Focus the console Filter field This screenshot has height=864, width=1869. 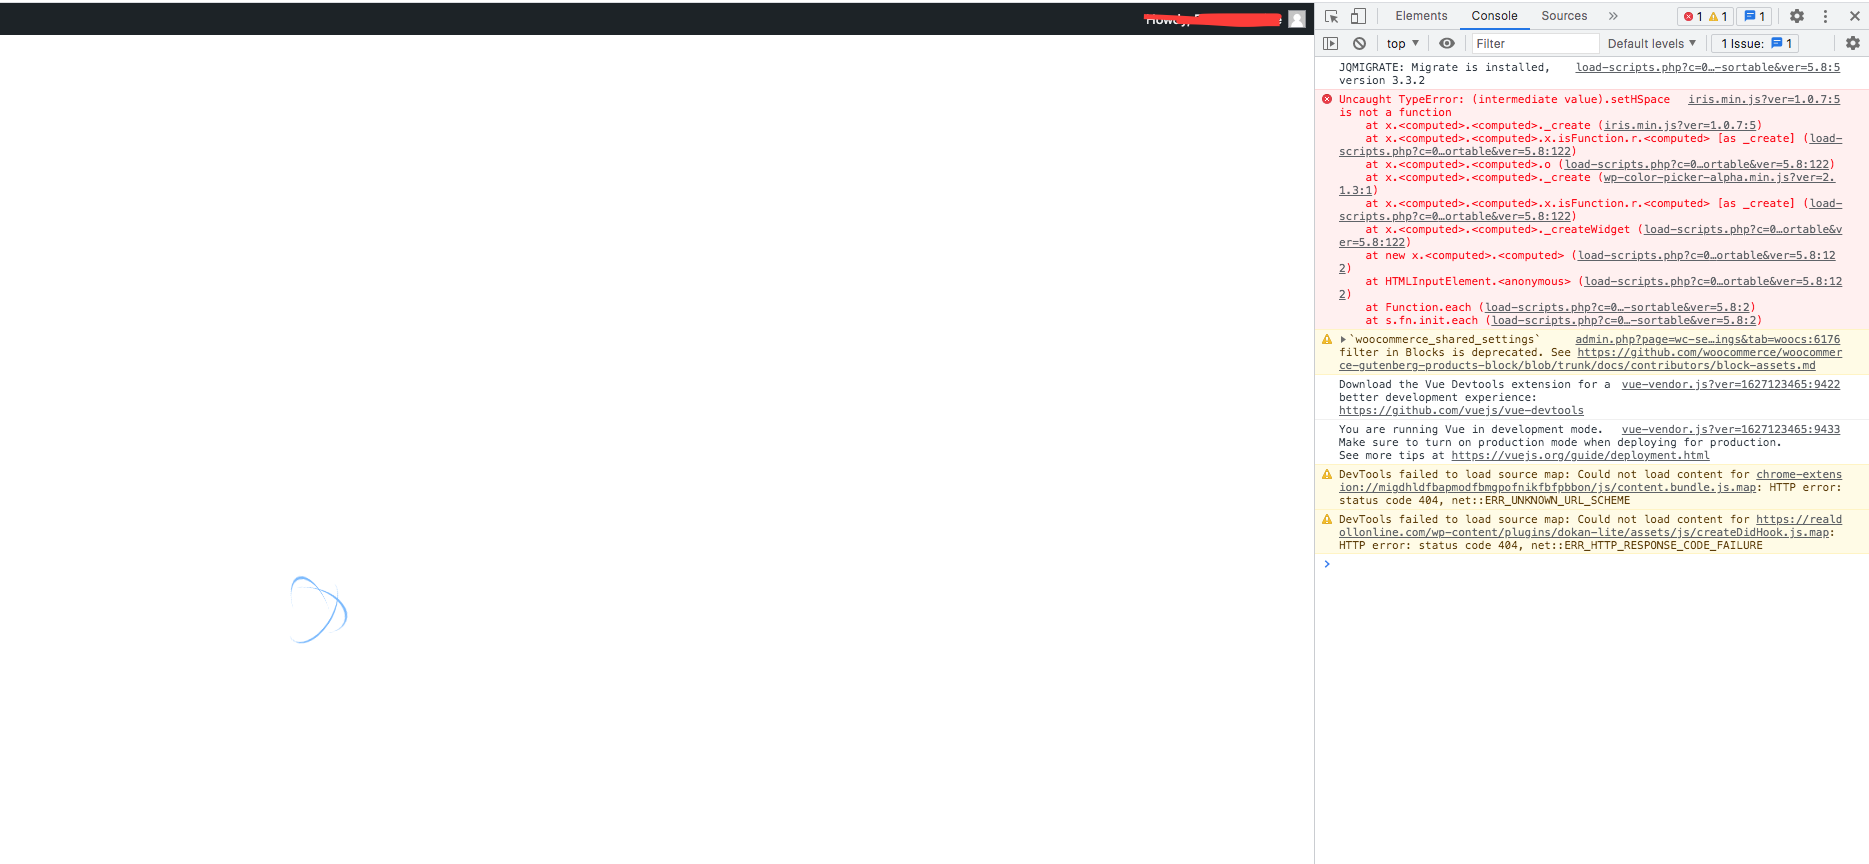[1535, 43]
